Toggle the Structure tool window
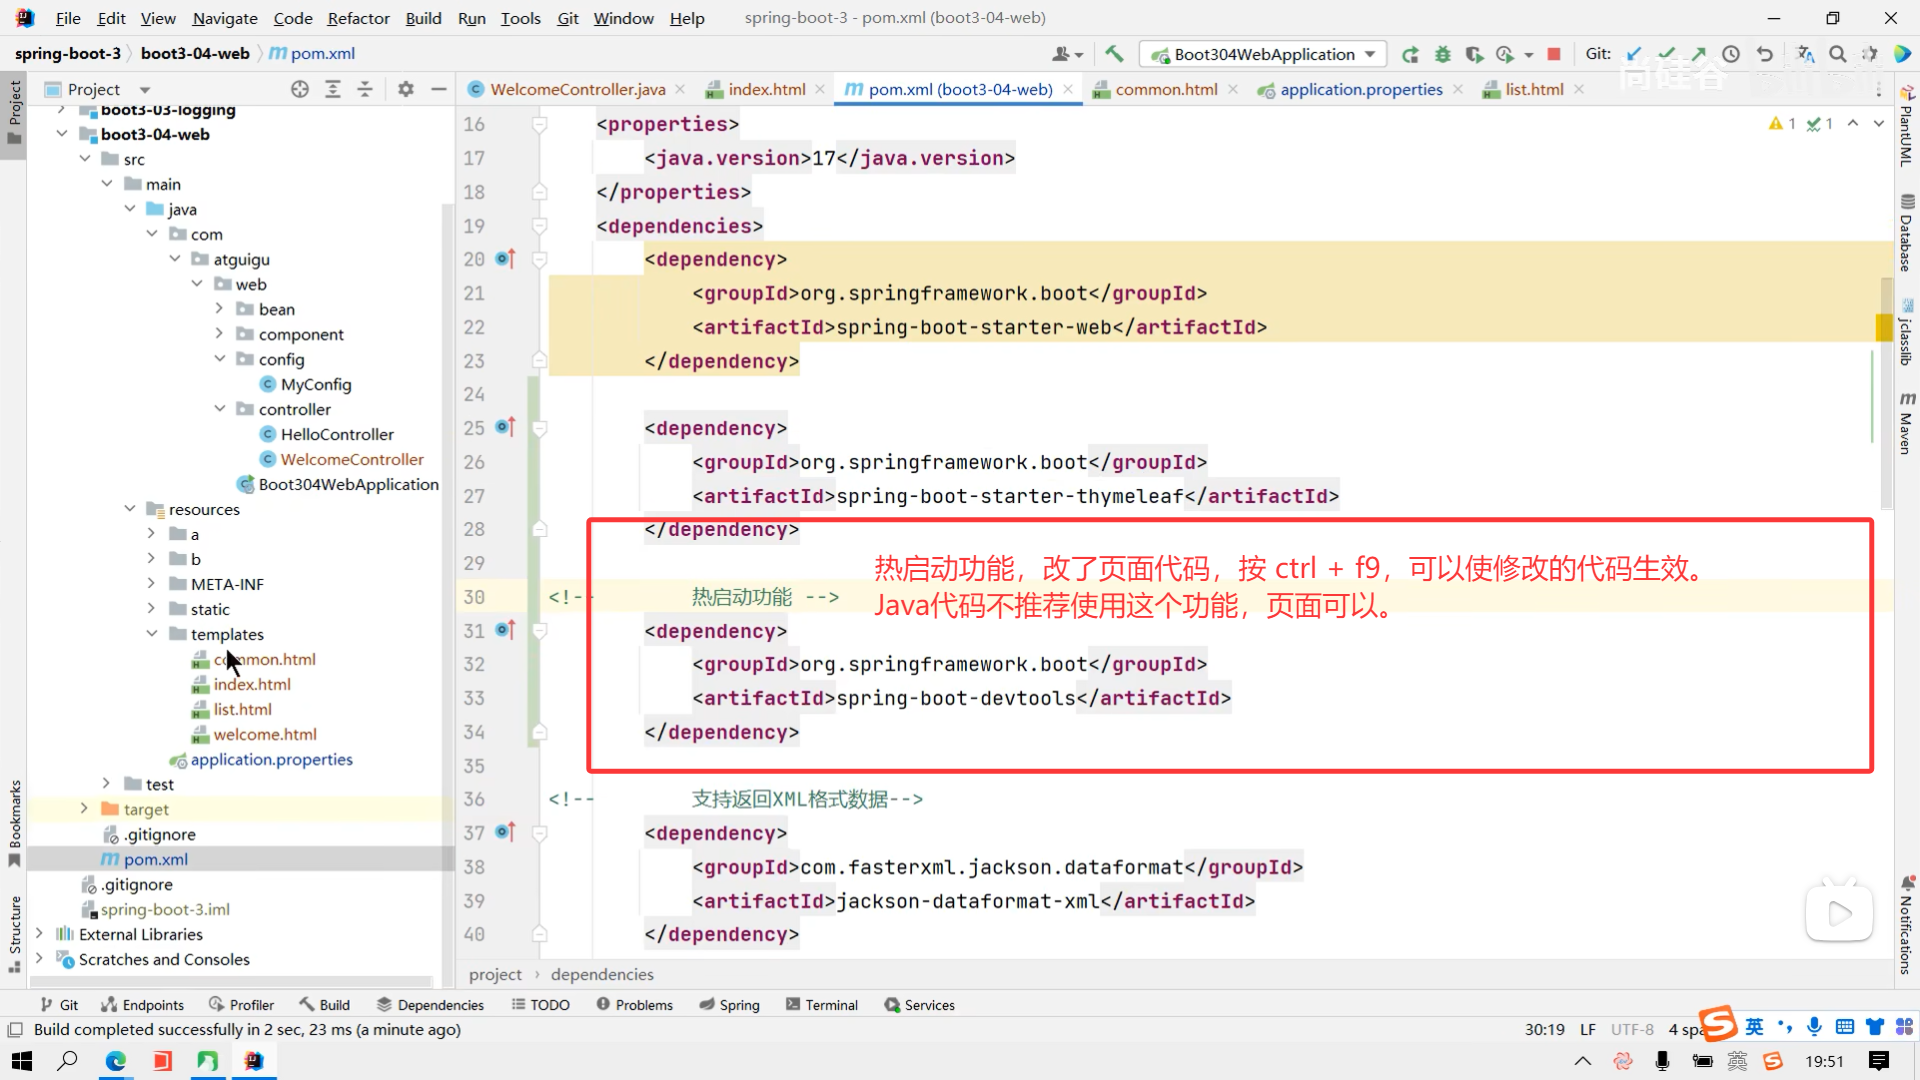1920x1080 pixels. [14, 933]
